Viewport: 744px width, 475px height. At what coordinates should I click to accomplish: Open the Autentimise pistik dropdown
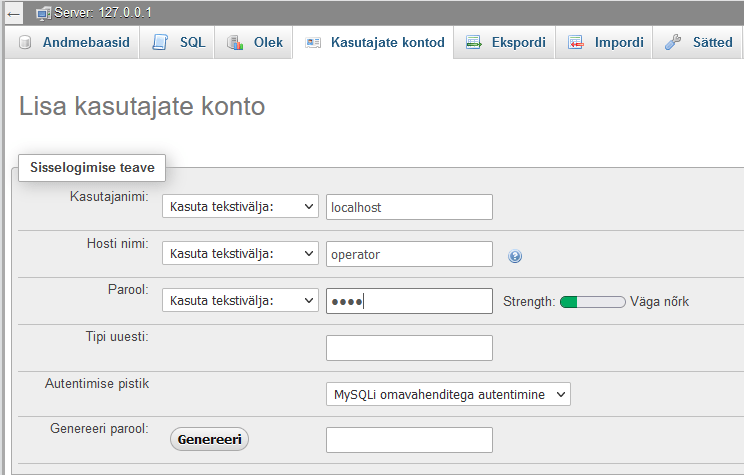[448, 394]
